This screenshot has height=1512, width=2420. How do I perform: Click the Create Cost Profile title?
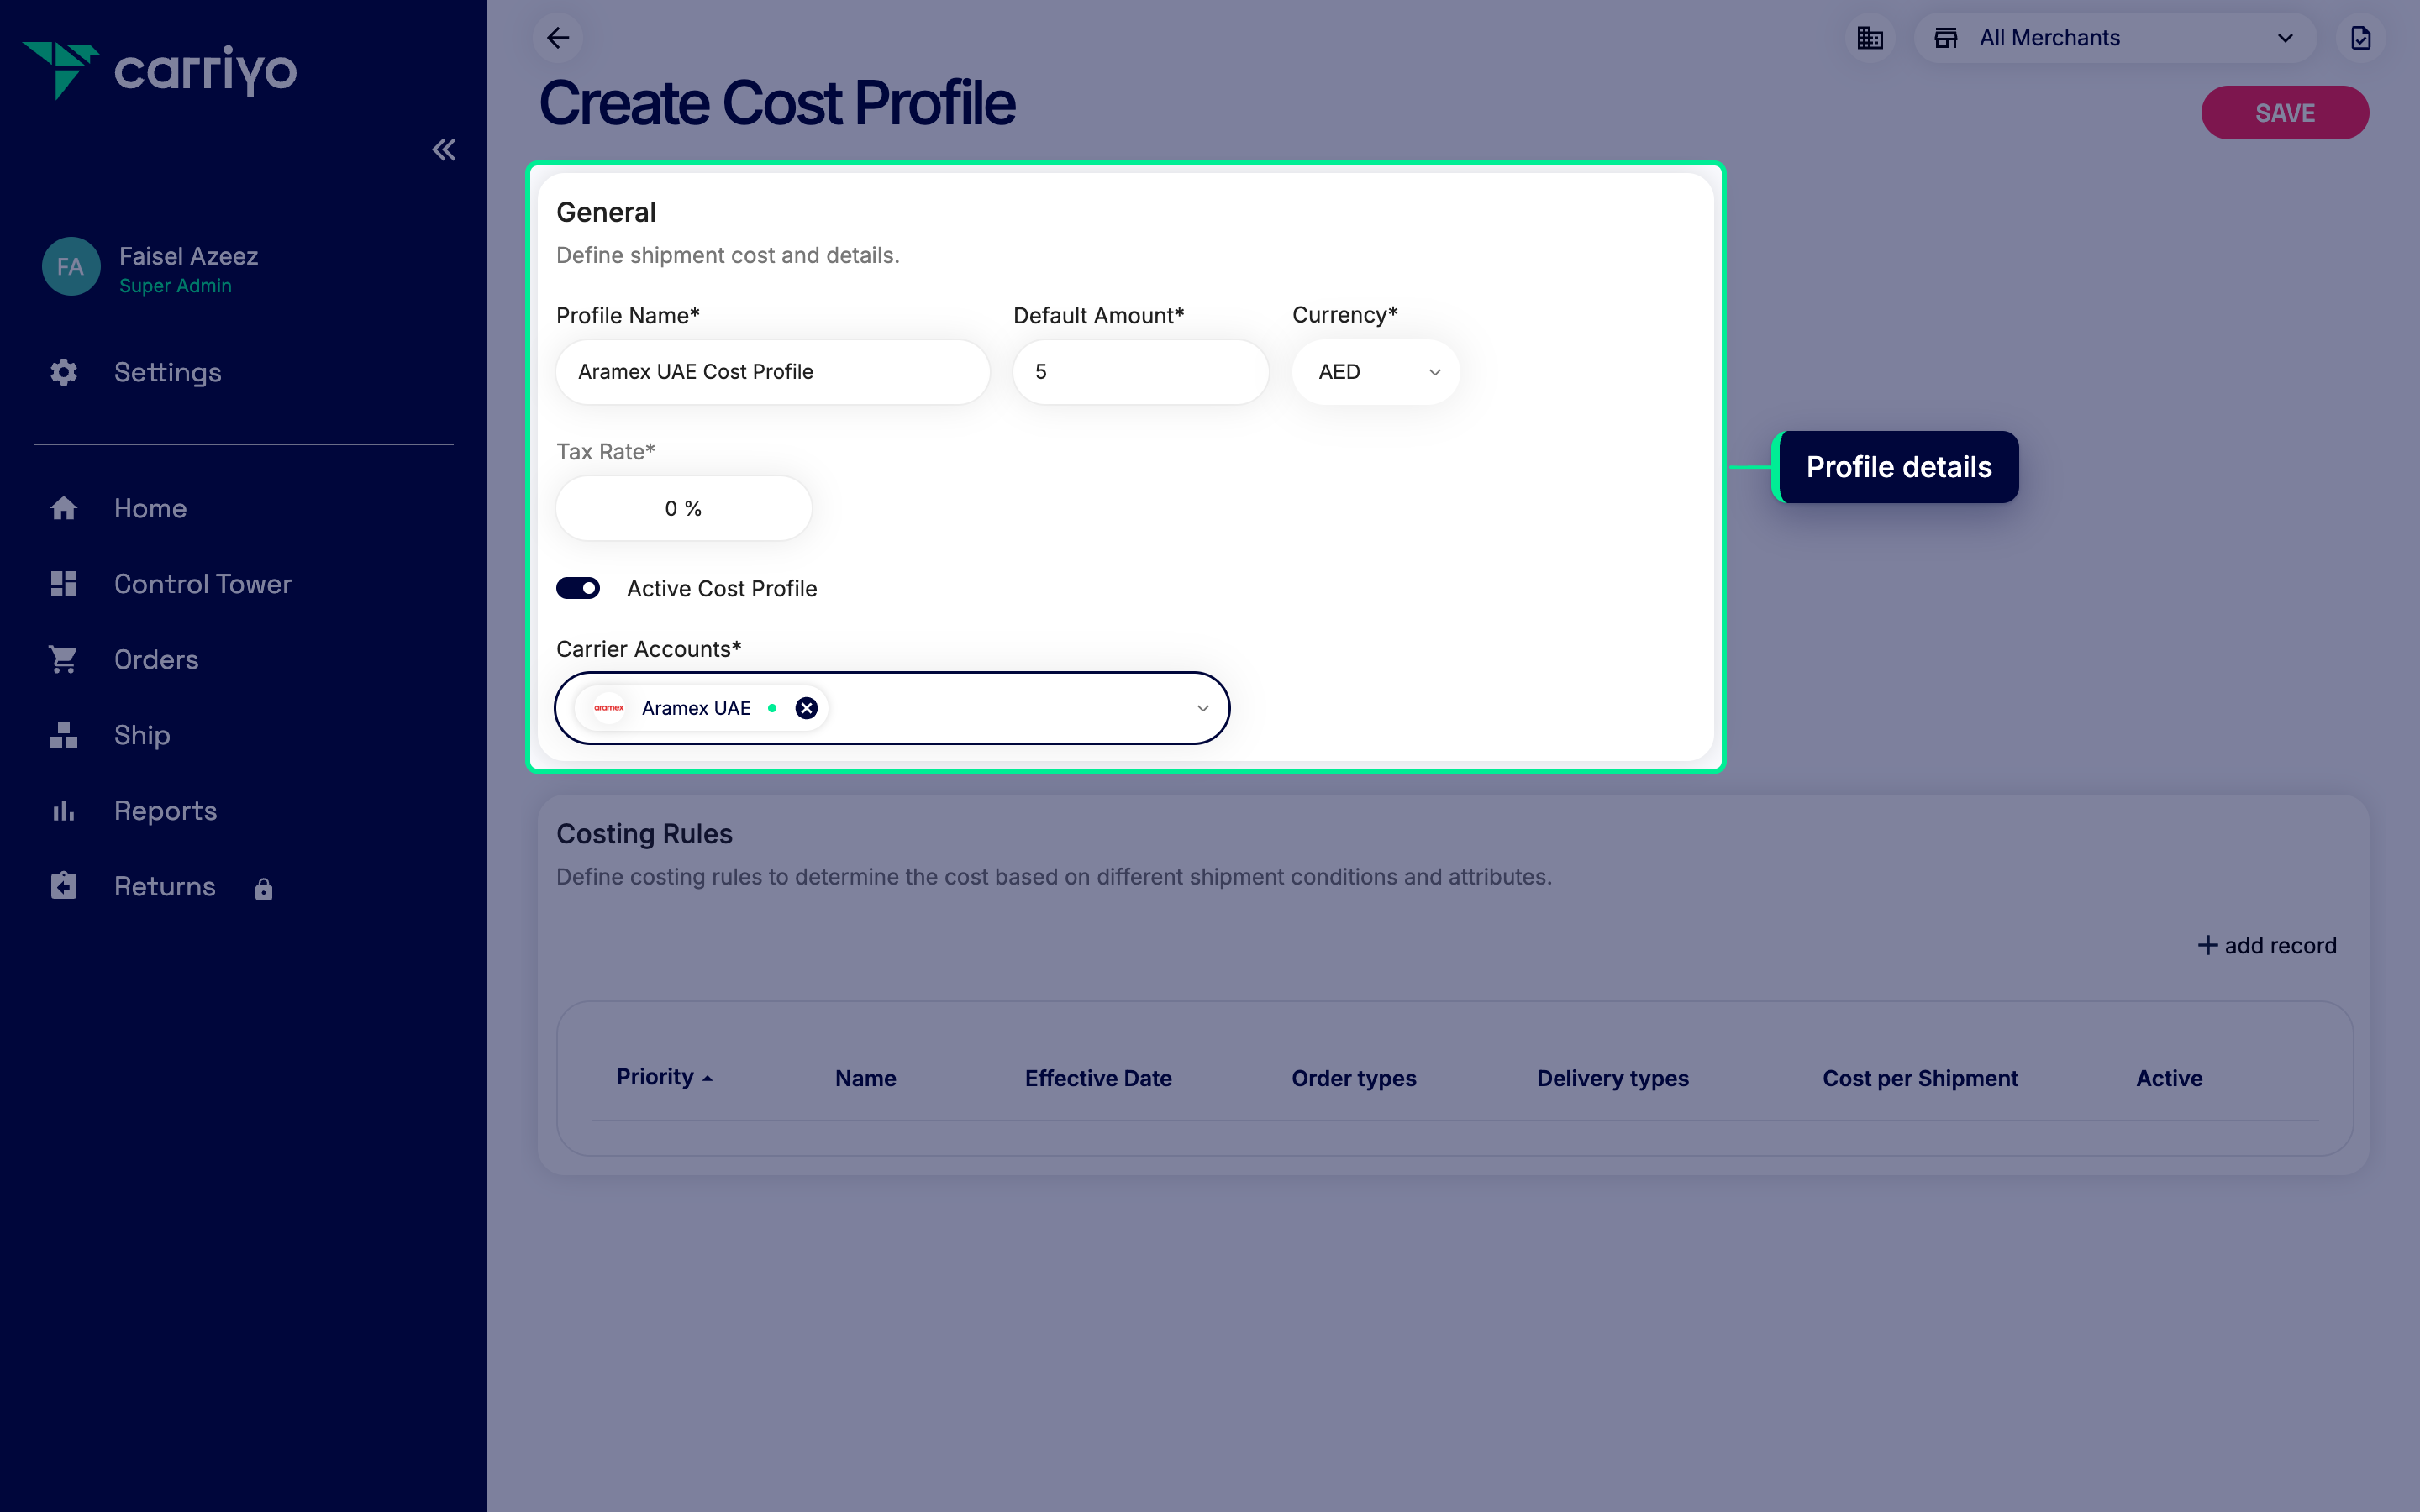tap(777, 103)
